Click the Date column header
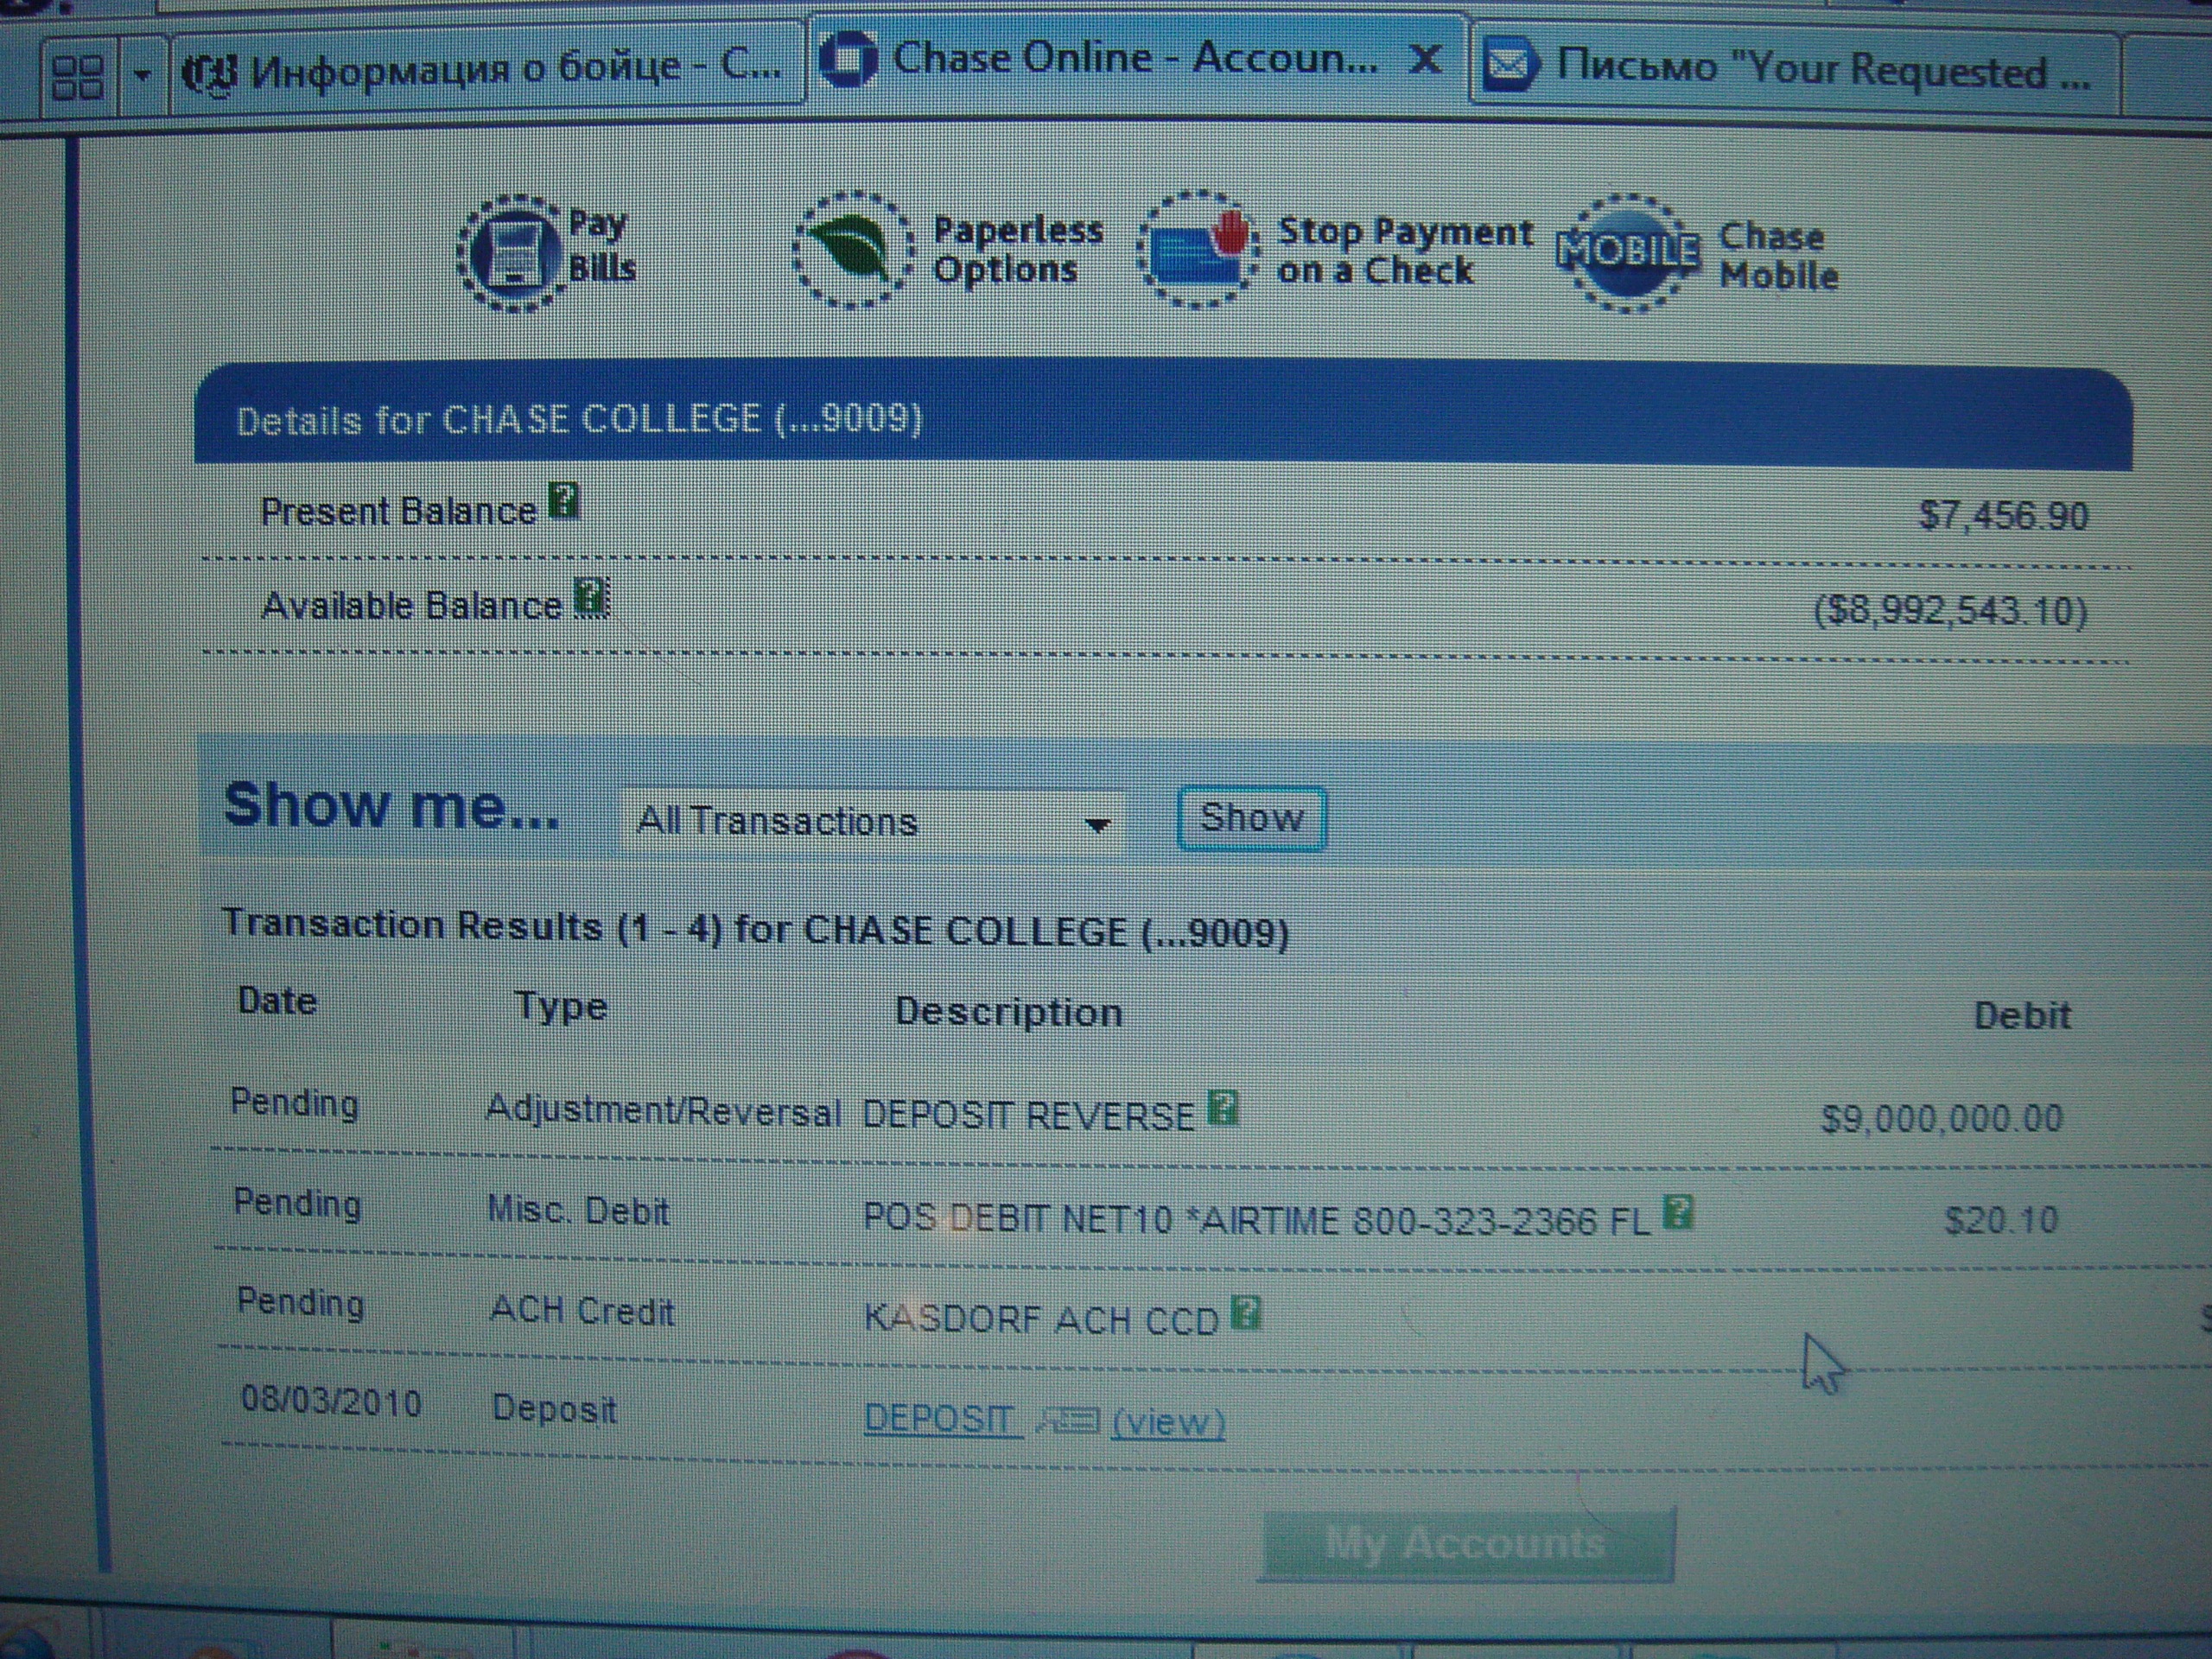This screenshot has height=1659, width=2212. pos(277,1001)
